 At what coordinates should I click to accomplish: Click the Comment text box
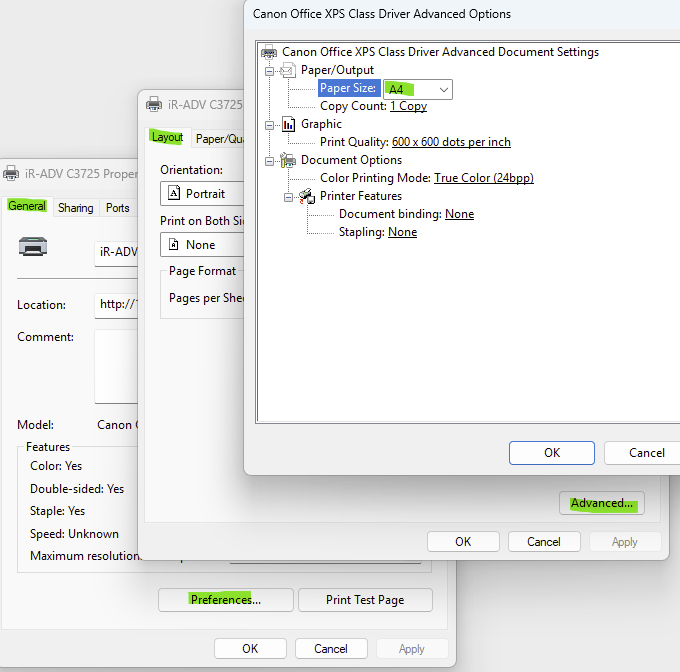coord(116,366)
